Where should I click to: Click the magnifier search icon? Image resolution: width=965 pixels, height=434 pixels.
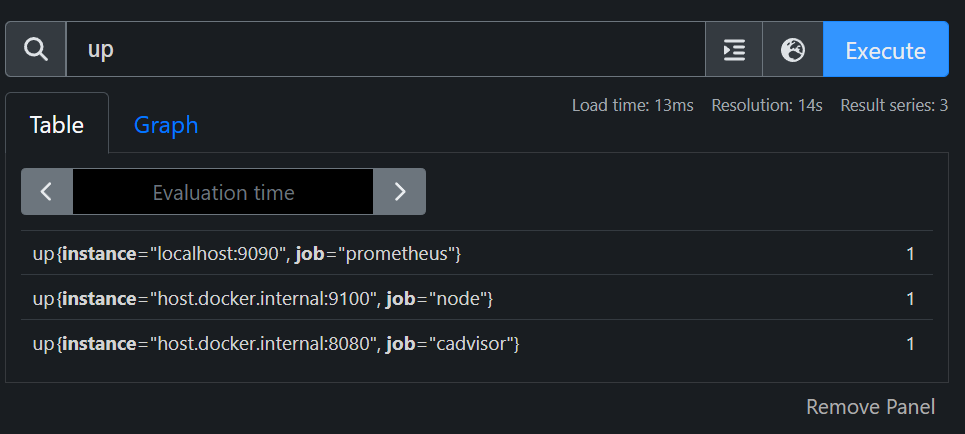tap(36, 49)
